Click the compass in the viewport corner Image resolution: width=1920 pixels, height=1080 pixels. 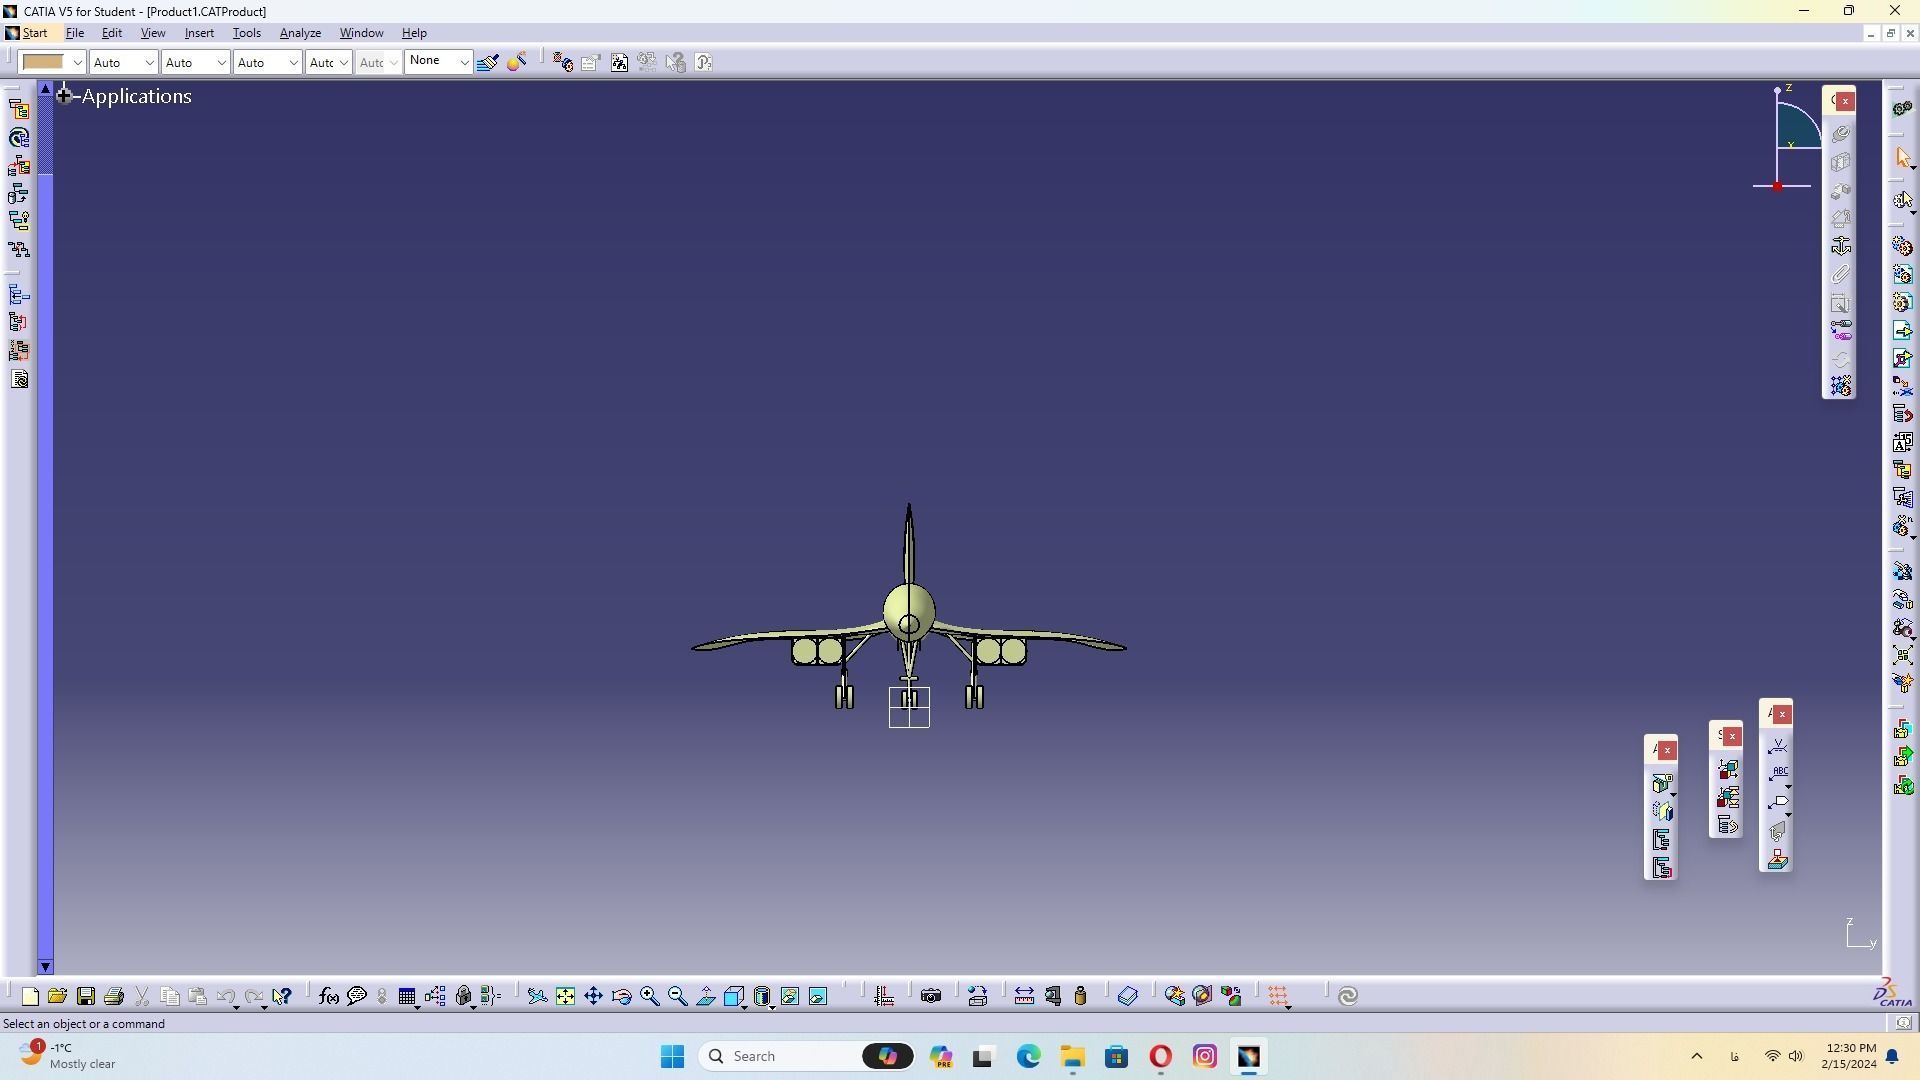click(1787, 140)
